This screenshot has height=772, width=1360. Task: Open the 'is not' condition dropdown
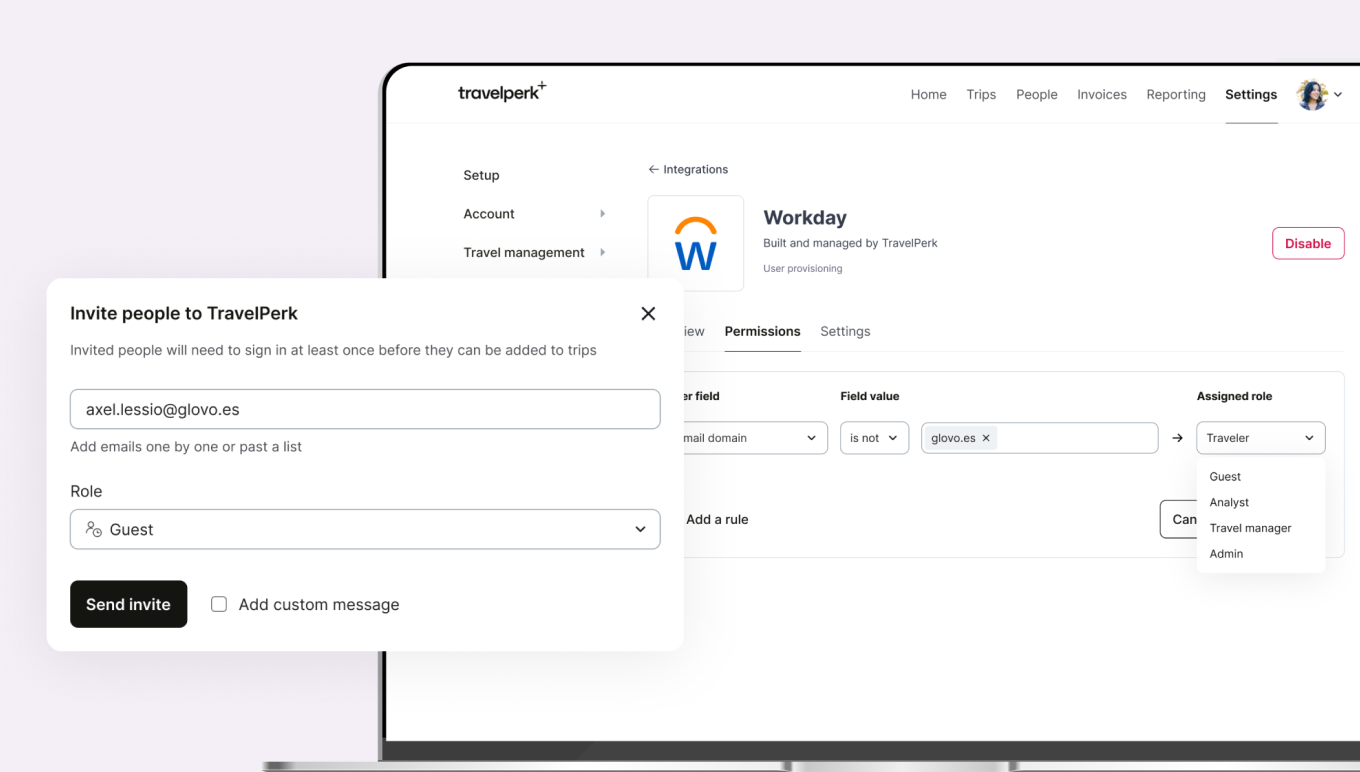[x=874, y=438]
